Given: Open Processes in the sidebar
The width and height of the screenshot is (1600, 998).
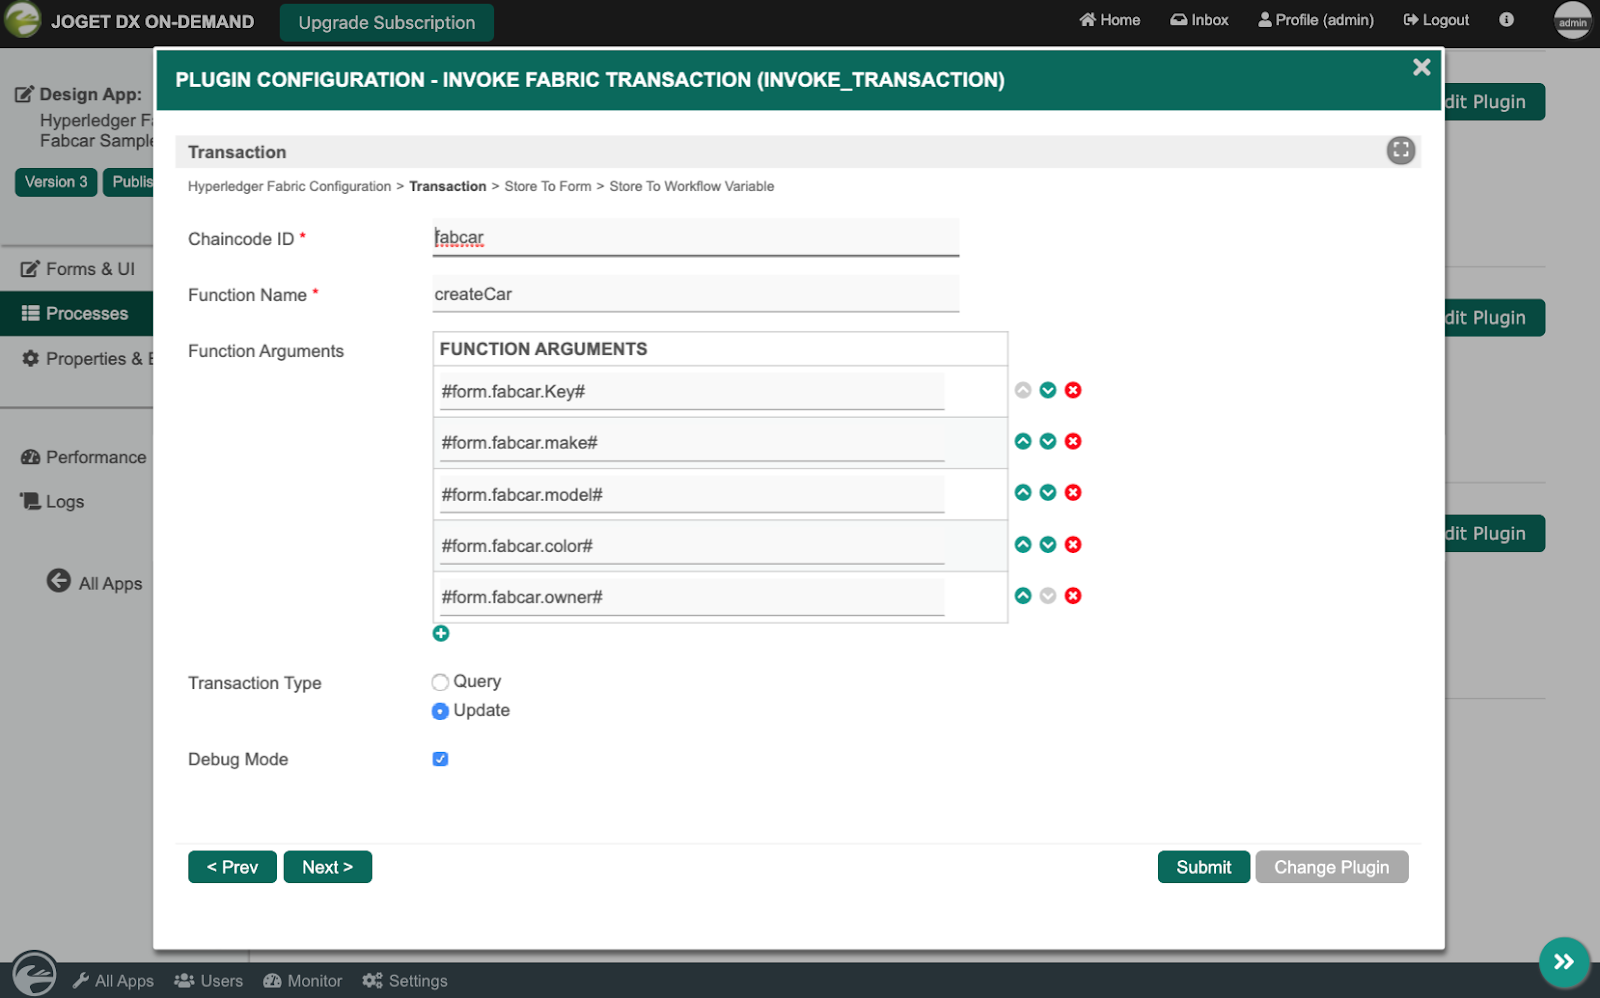Looking at the screenshot, I should point(77,313).
